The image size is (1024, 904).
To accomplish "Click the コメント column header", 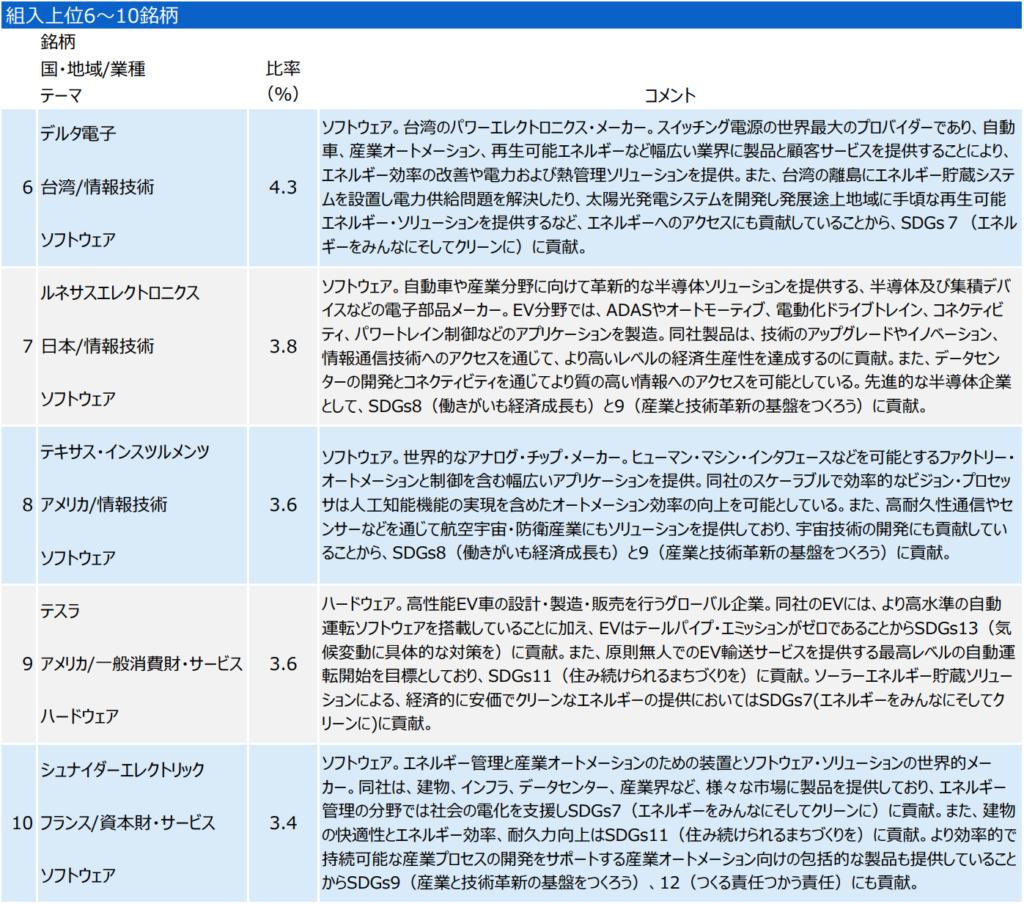I will (670, 95).
